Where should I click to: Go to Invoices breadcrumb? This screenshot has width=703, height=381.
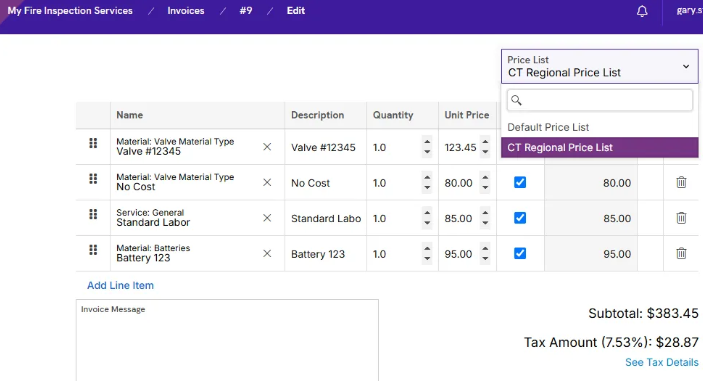point(186,11)
